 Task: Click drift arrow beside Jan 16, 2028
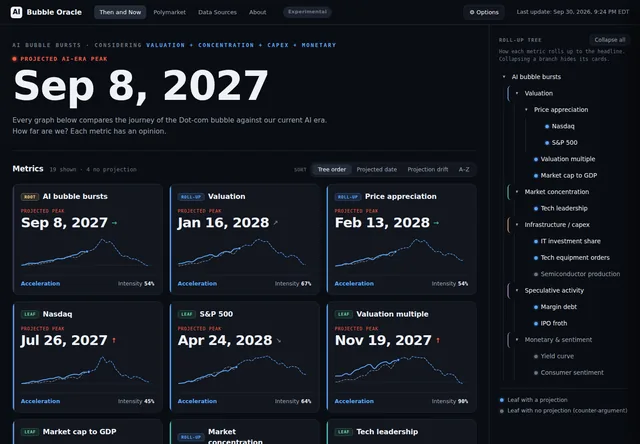[276, 223]
